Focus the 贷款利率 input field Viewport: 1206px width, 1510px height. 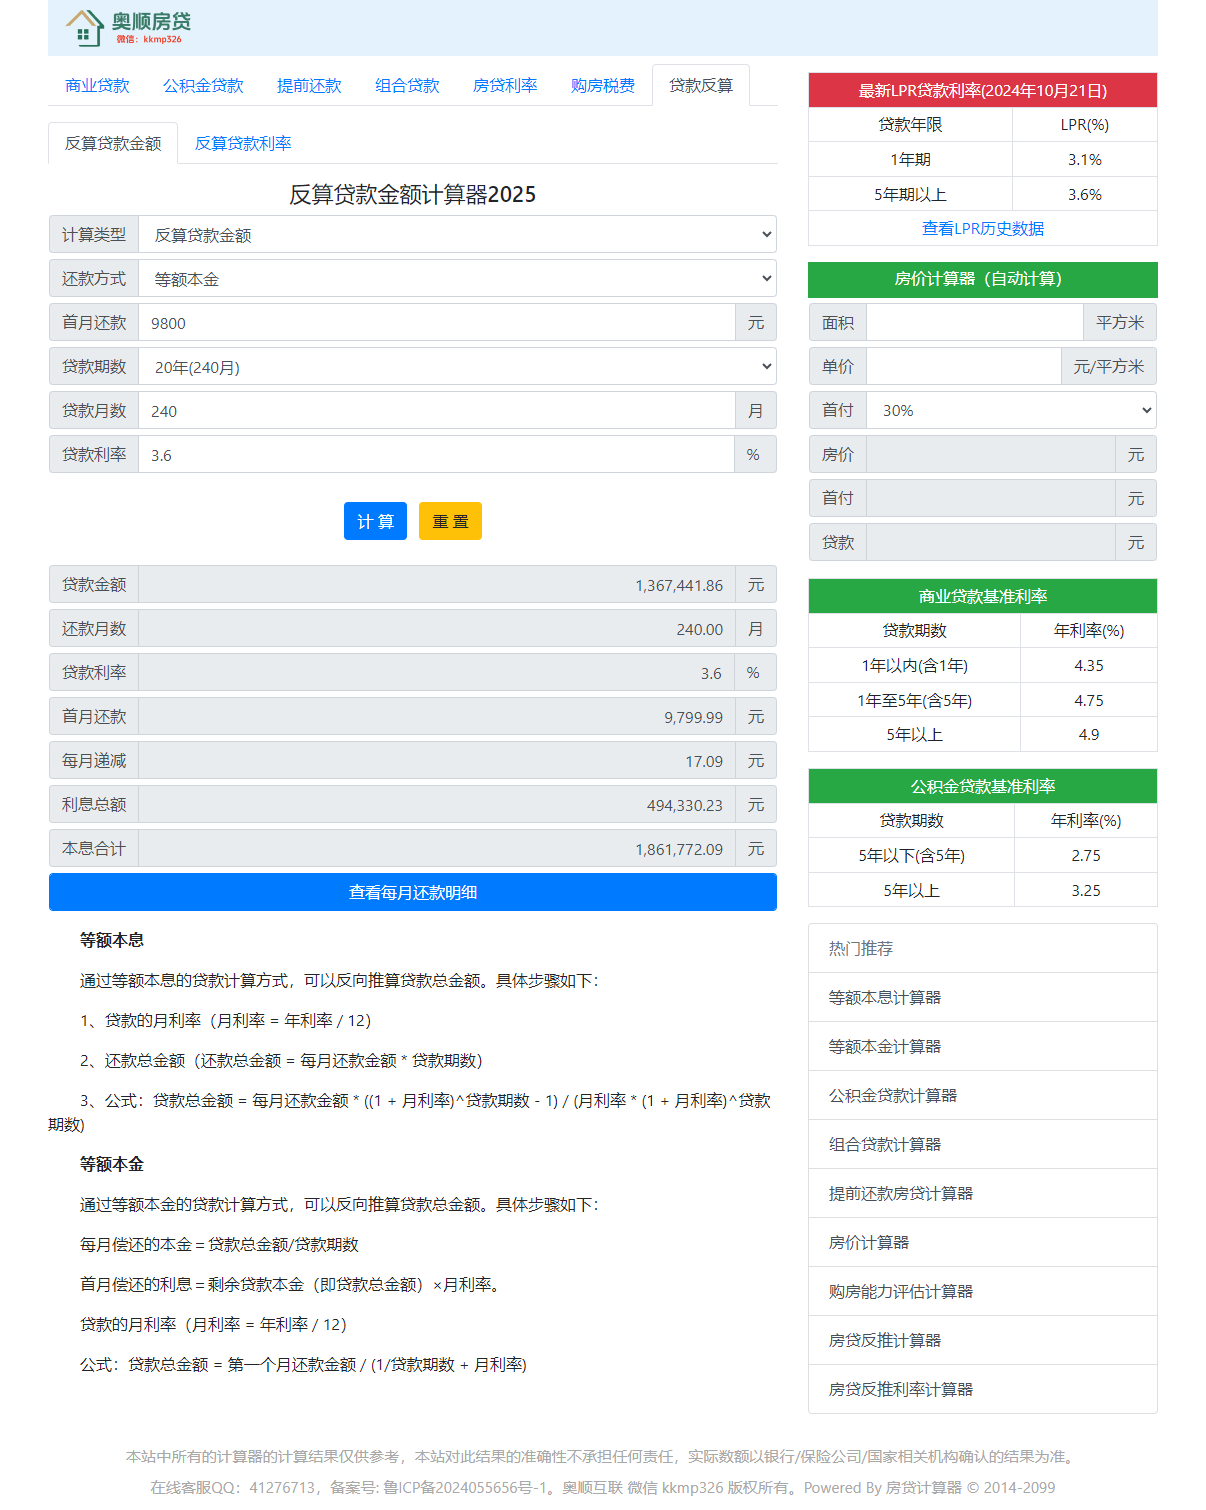click(x=436, y=455)
